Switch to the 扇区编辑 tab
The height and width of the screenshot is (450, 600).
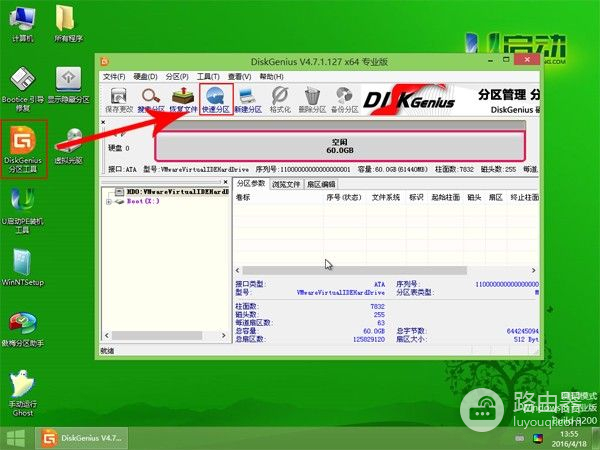point(321,184)
